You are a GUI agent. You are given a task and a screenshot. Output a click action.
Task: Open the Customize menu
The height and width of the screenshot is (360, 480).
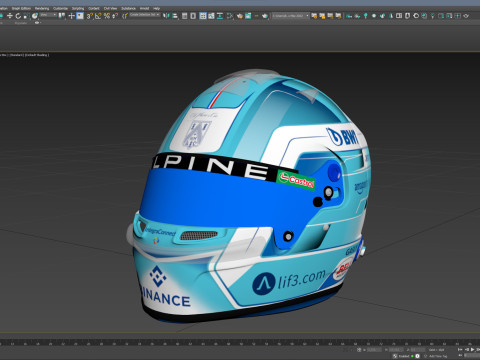(x=60, y=8)
